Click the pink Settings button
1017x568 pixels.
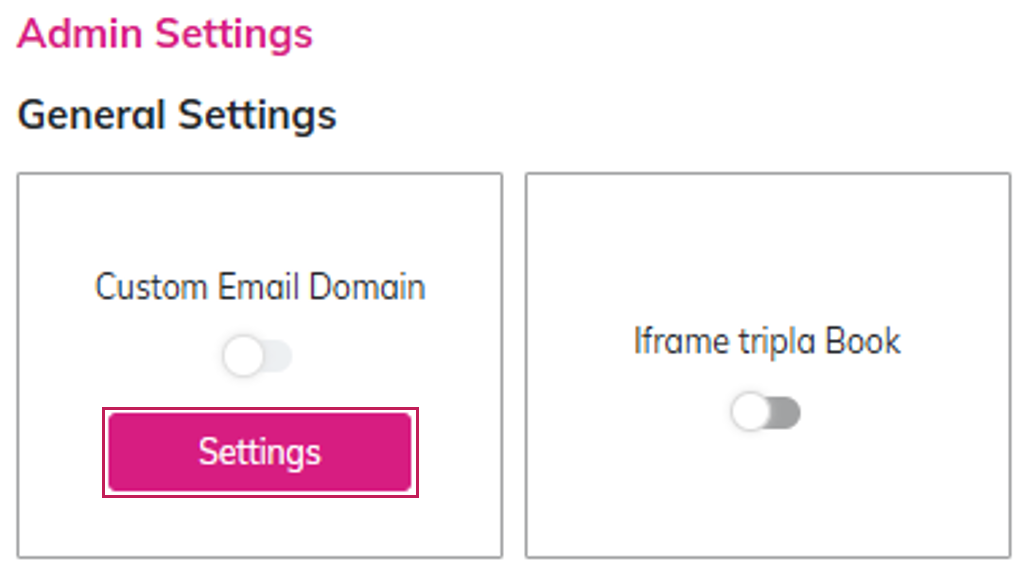click(260, 452)
